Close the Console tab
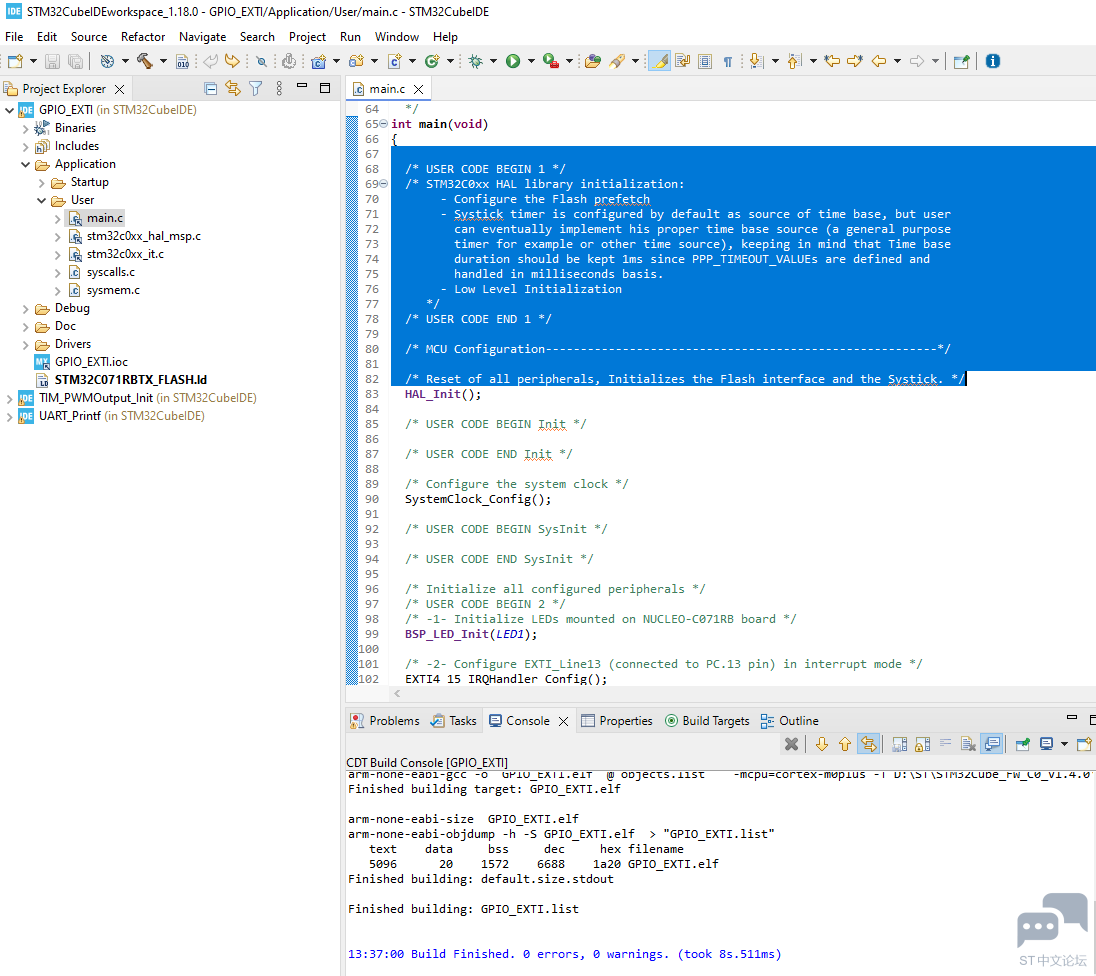Screen dimensions: 1096x976 click(x=563, y=722)
